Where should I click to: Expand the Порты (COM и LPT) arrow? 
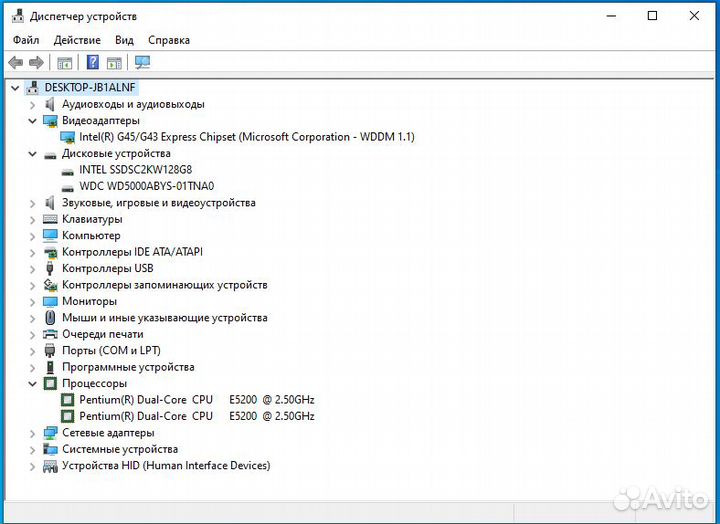[32, 351]
